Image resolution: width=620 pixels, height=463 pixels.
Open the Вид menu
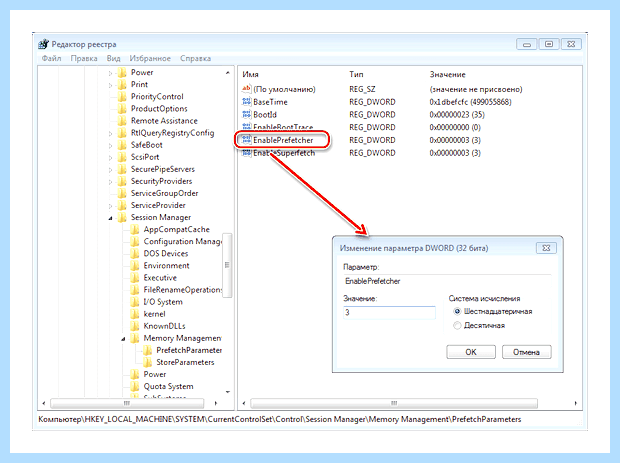pyautogui.click(x=113, y=58)
